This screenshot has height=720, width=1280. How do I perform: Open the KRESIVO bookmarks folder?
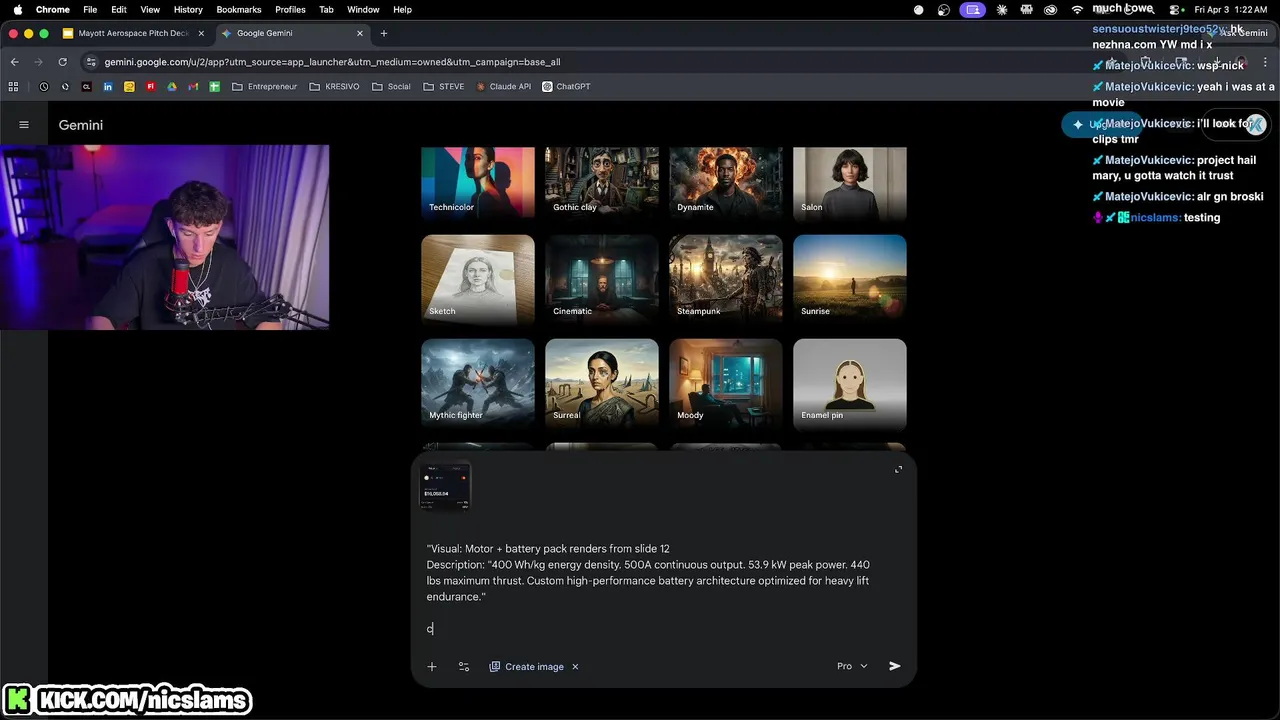coord(334,87)
